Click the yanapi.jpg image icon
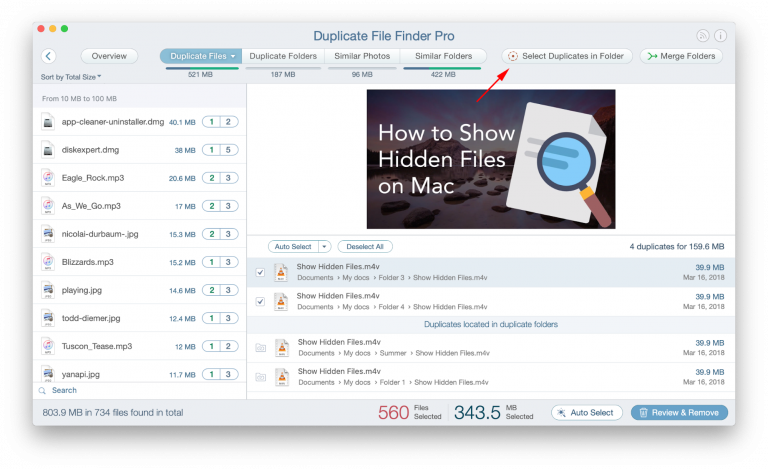Screen dimensions: 768x469 pyautogui.click(x=48, y=374)
